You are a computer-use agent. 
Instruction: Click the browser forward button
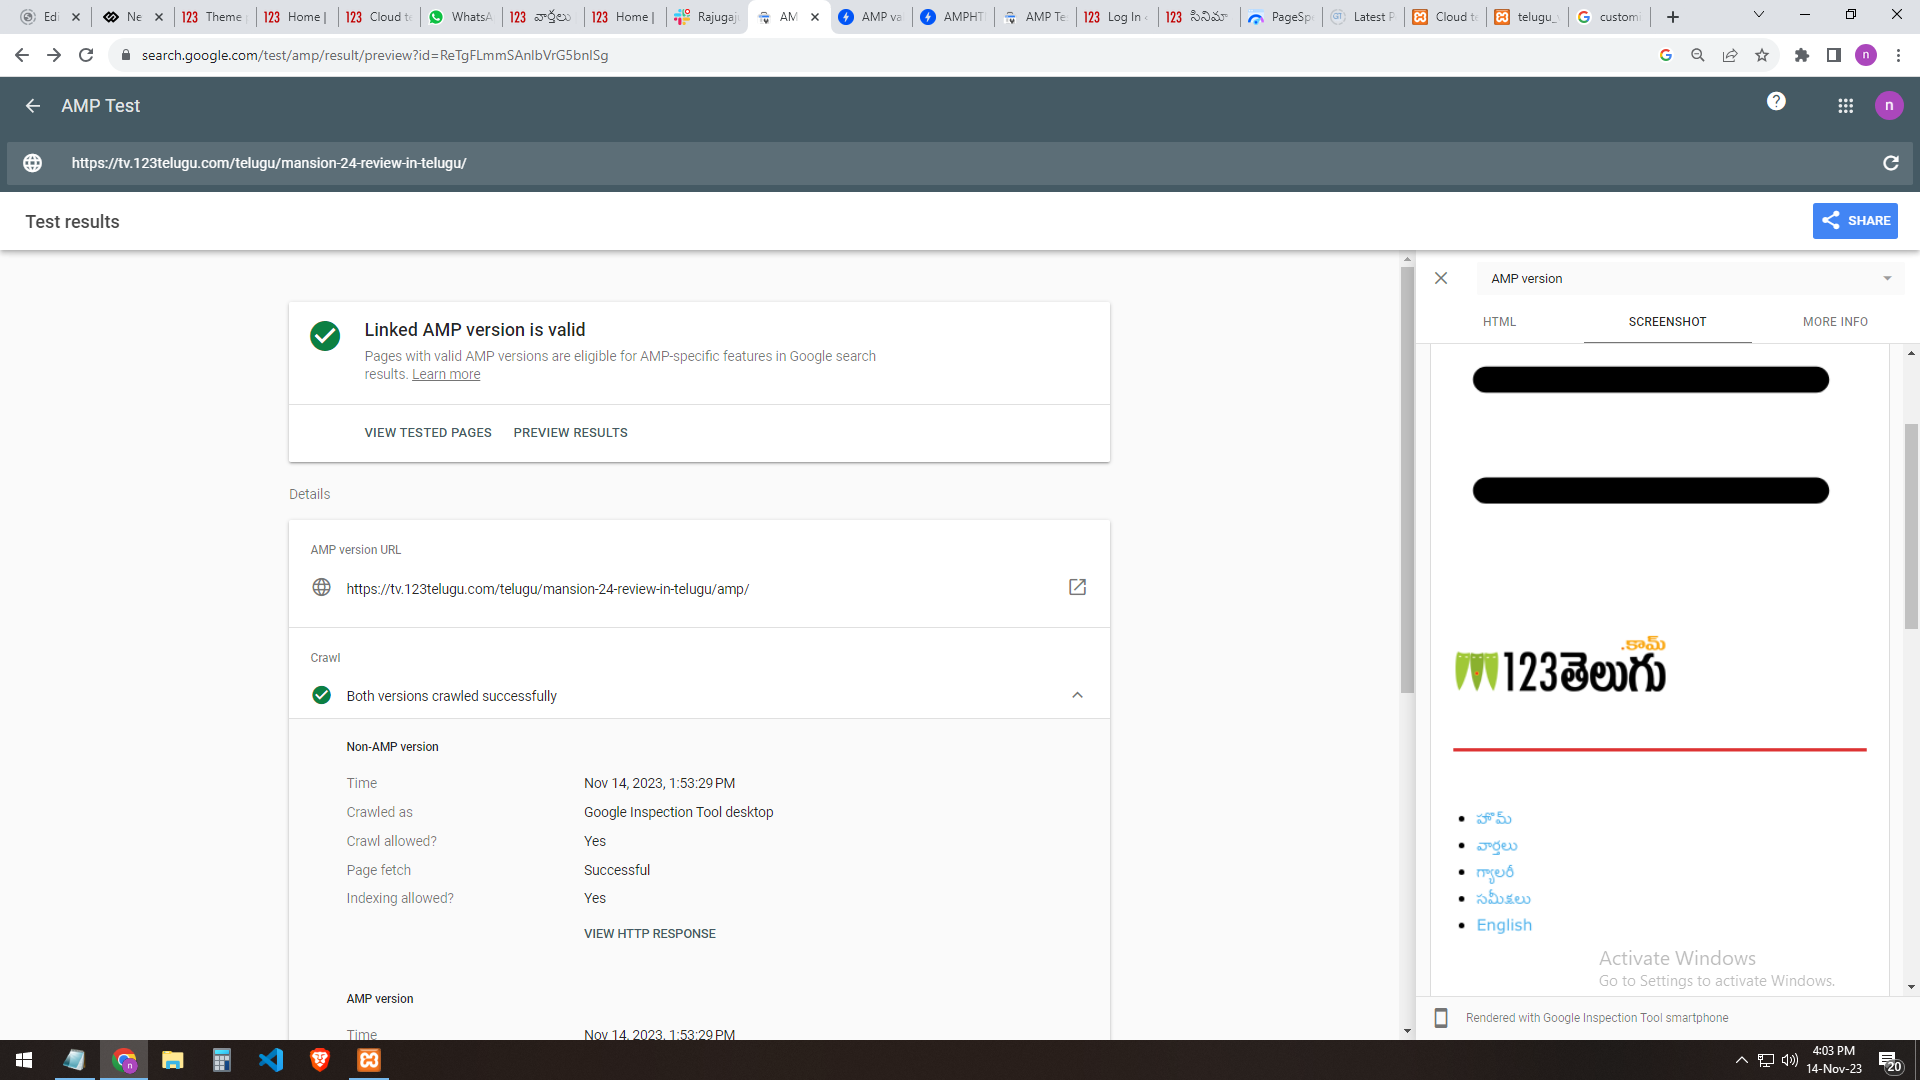click(x=54, y=55)
